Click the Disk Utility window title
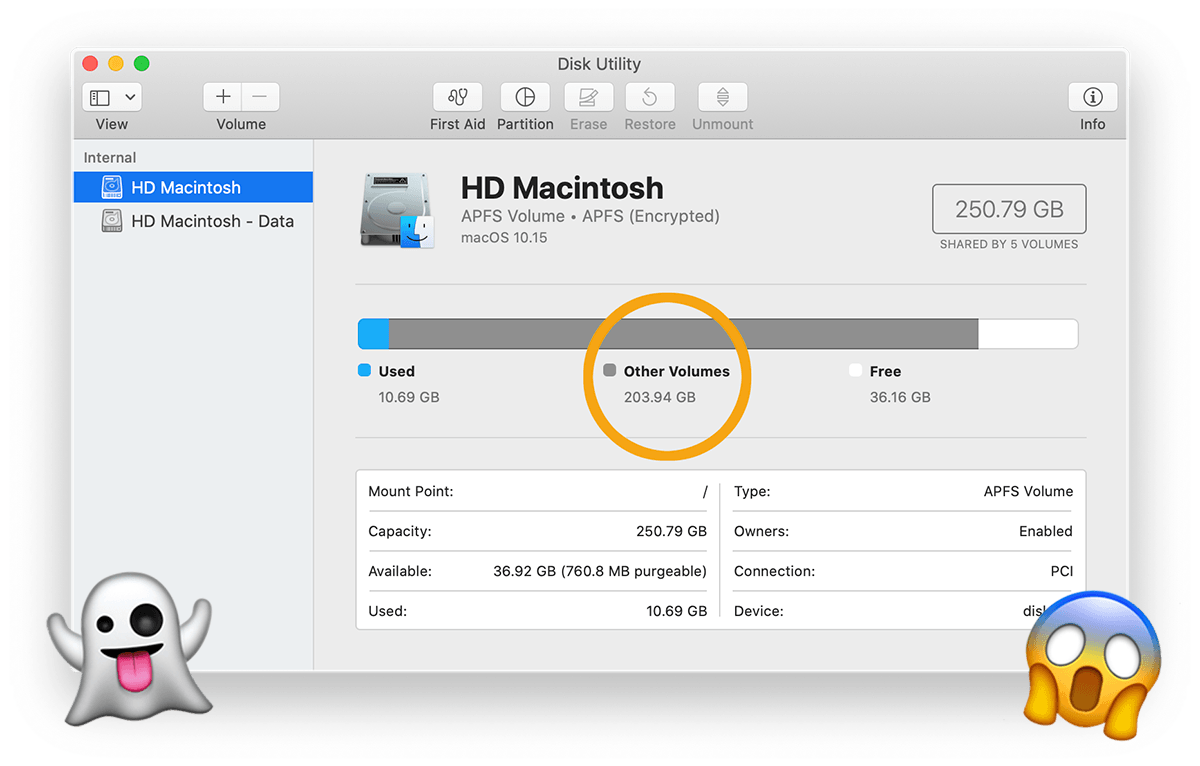 tap(599, 64)
